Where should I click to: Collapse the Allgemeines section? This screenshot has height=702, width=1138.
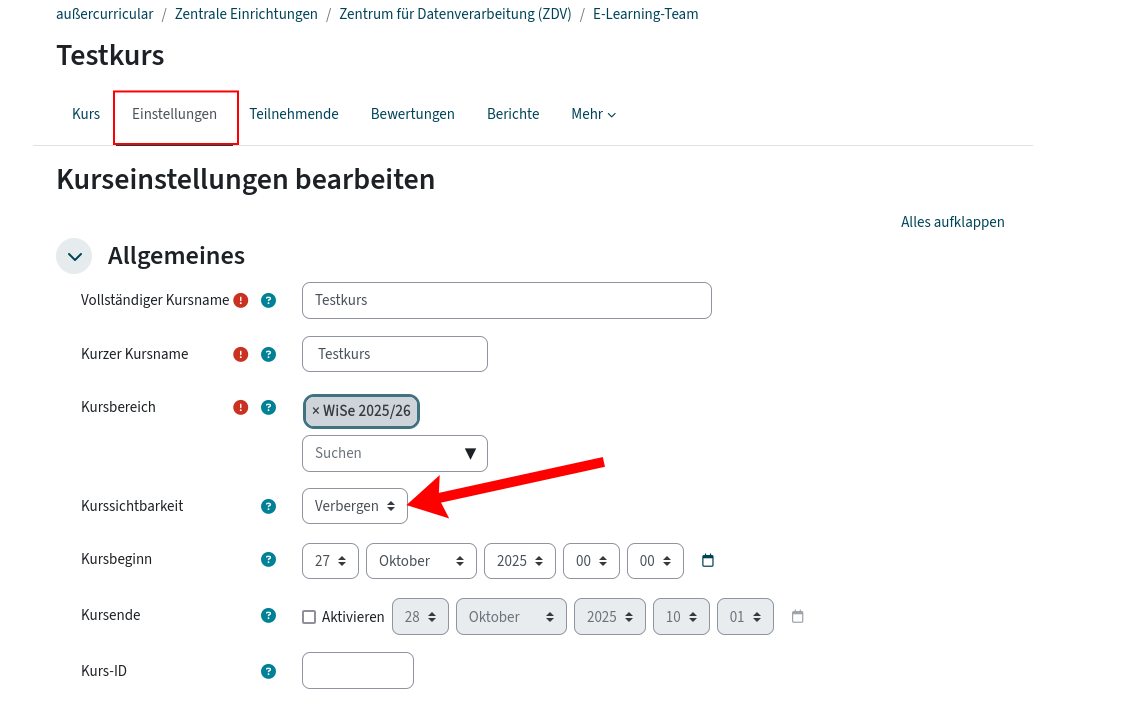click(x=74, y=256)
